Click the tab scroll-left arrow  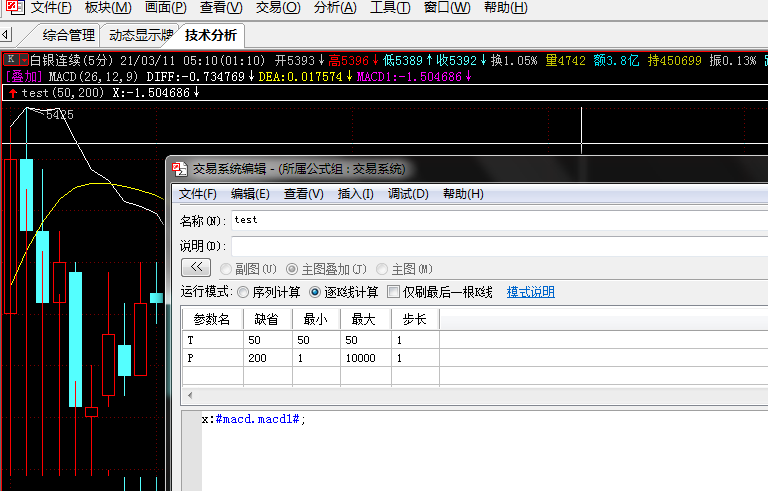point(6,35)
